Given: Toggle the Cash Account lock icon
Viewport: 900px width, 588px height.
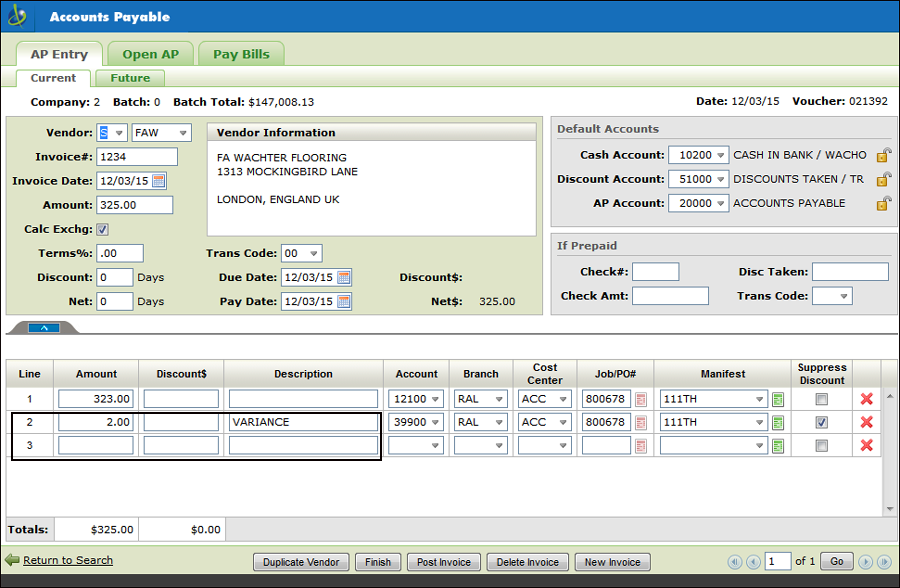Looking at the screenshot, I should tap(883, 155).
